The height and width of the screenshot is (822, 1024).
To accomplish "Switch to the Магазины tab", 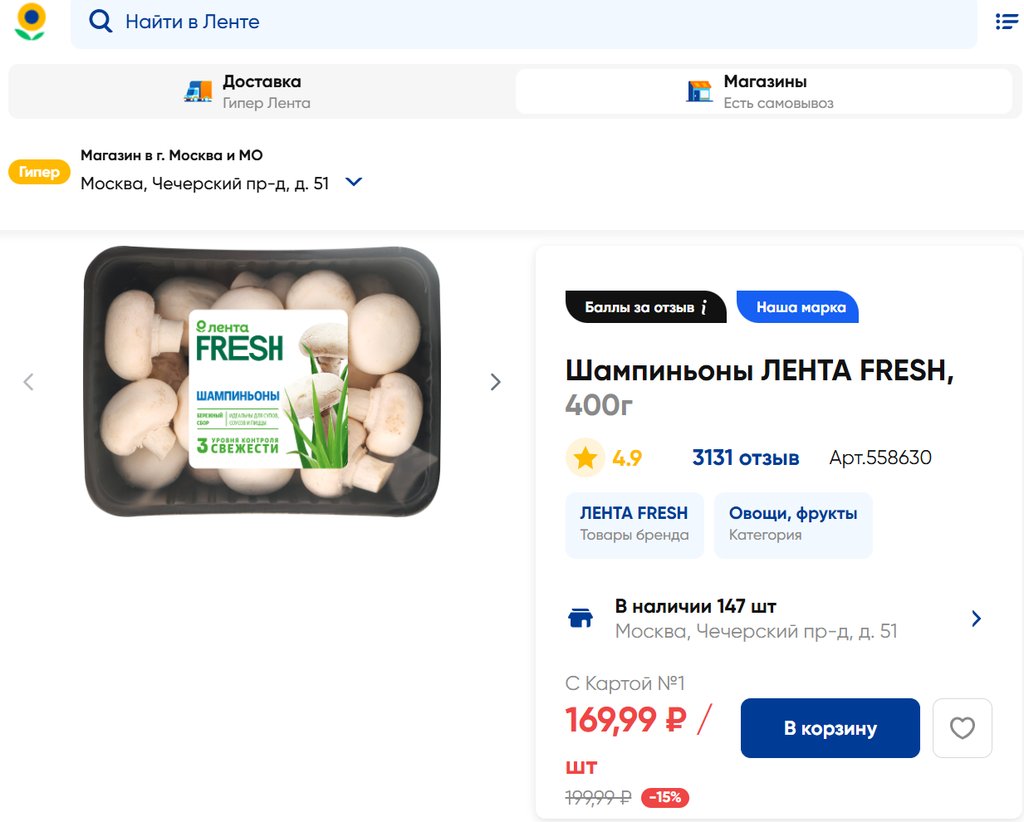I will pos(764,91).
